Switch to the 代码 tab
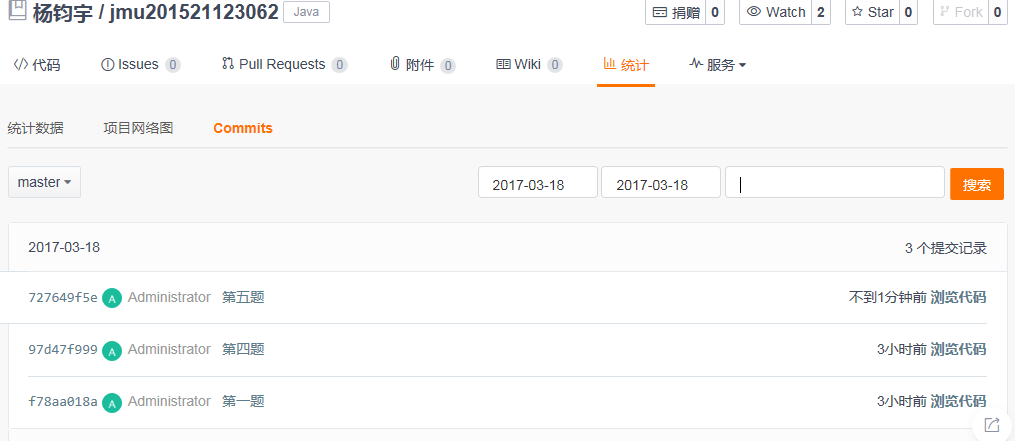 (37, 64)
